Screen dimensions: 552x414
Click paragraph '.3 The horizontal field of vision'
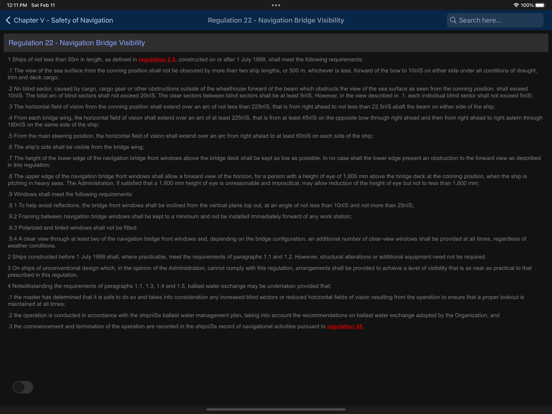[x=251, y=107]
